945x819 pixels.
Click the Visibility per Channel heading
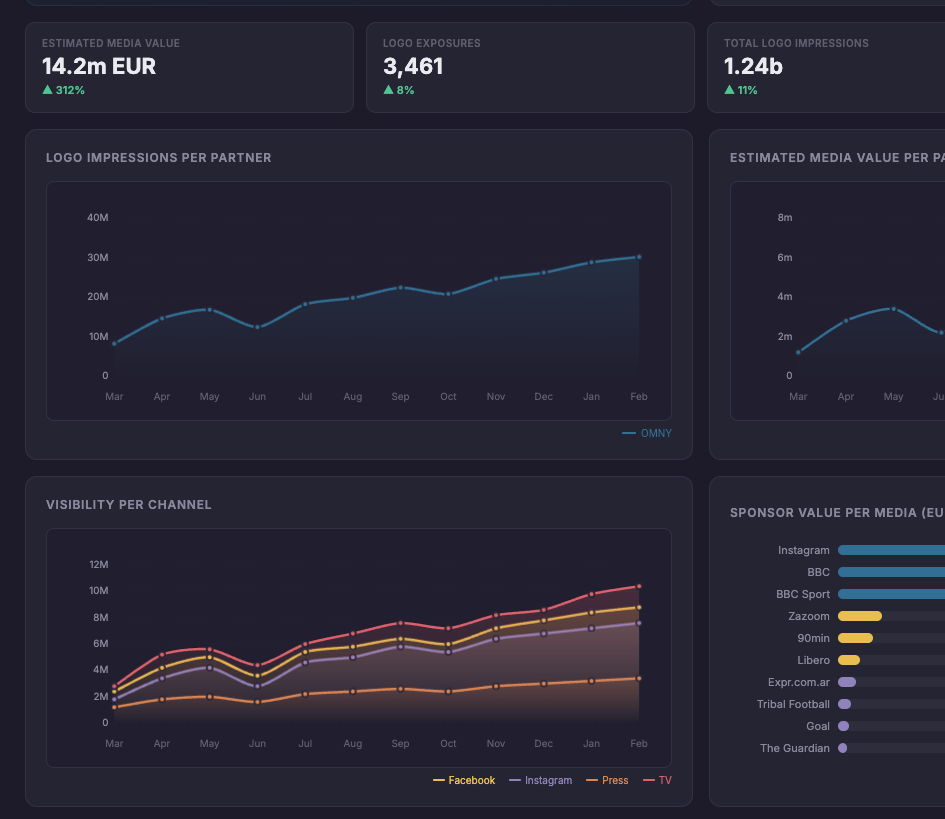[x=128, y=505]
